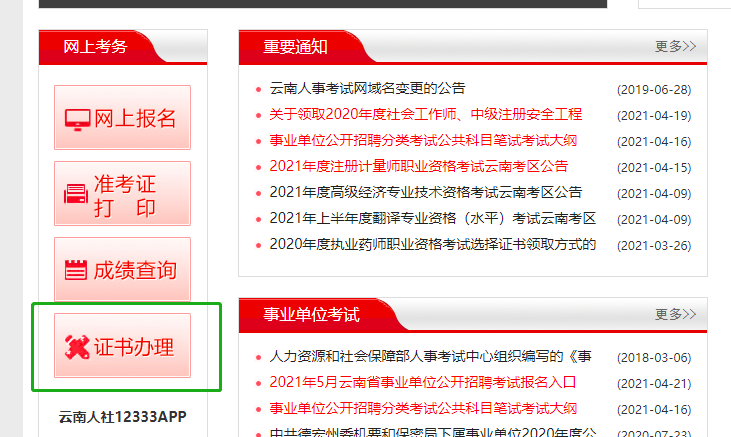Viewport: 731px width, 437px height.
Task: Open 准考证打印 admission ticket printing
Action: [124, 195]
